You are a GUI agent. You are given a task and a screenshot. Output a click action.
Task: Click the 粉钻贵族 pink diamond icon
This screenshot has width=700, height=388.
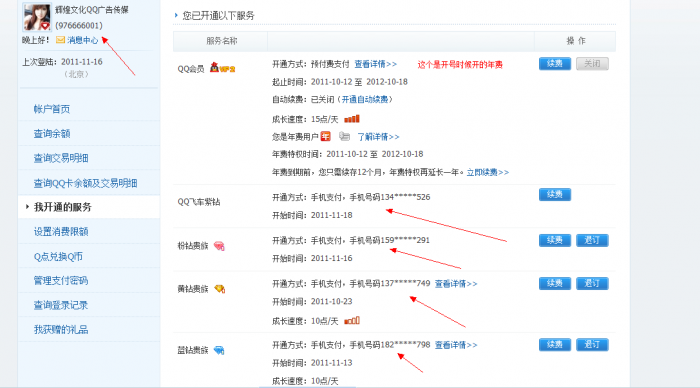tap(219, 246)
